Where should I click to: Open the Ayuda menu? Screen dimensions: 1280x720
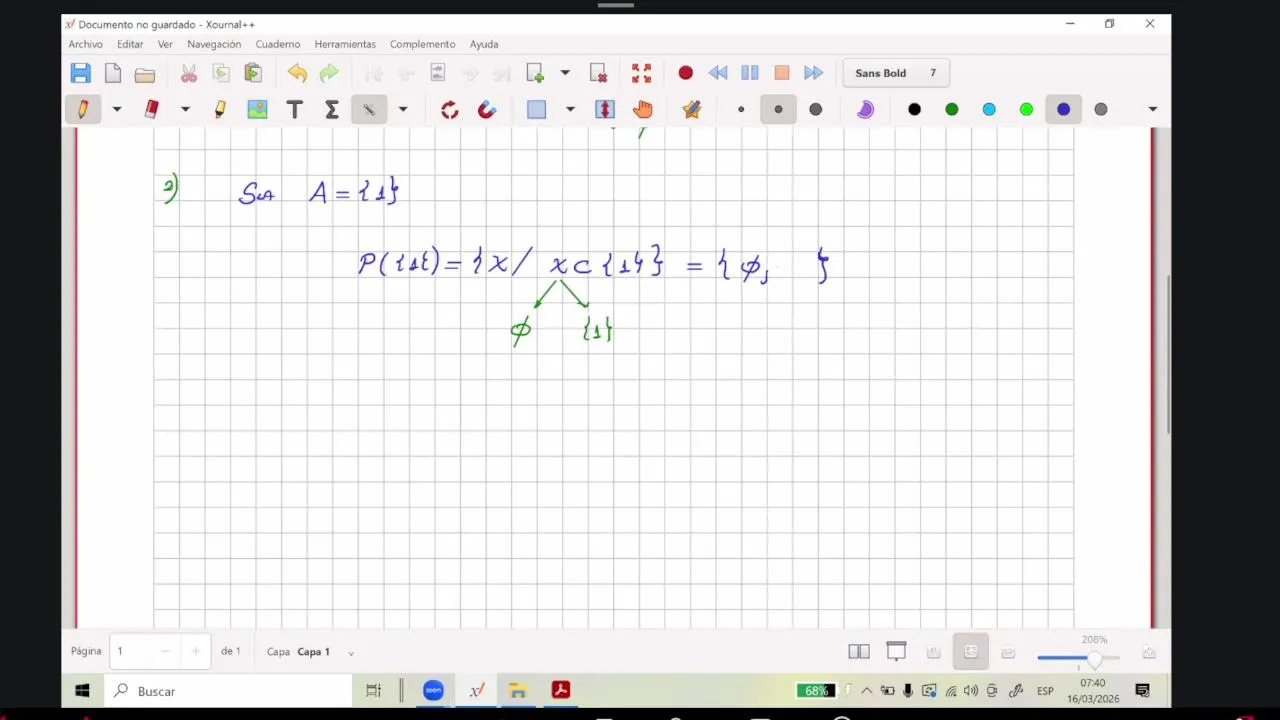484,44
